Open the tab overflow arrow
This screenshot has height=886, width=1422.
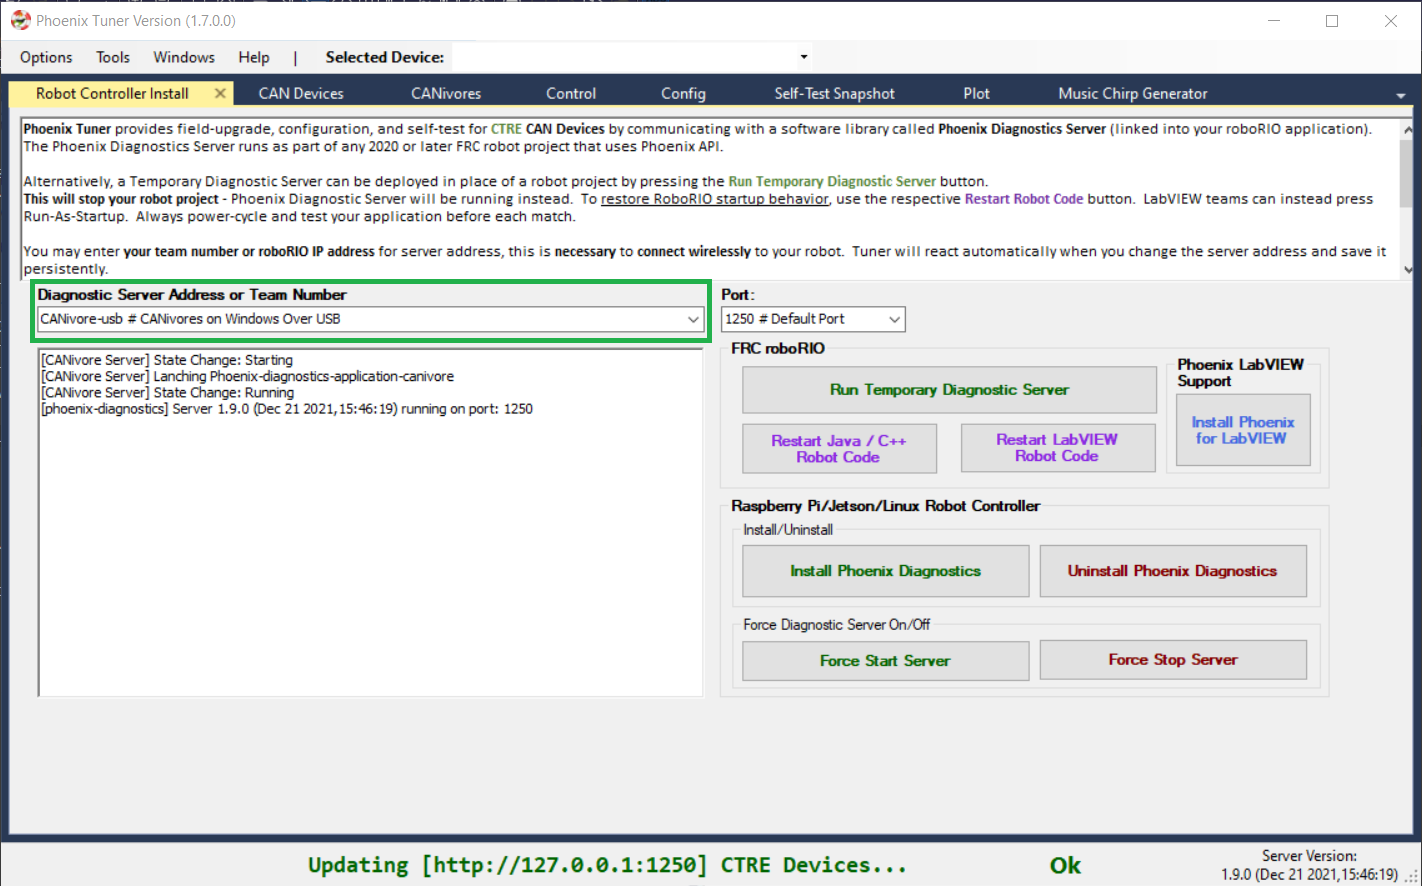(1400, 95)
